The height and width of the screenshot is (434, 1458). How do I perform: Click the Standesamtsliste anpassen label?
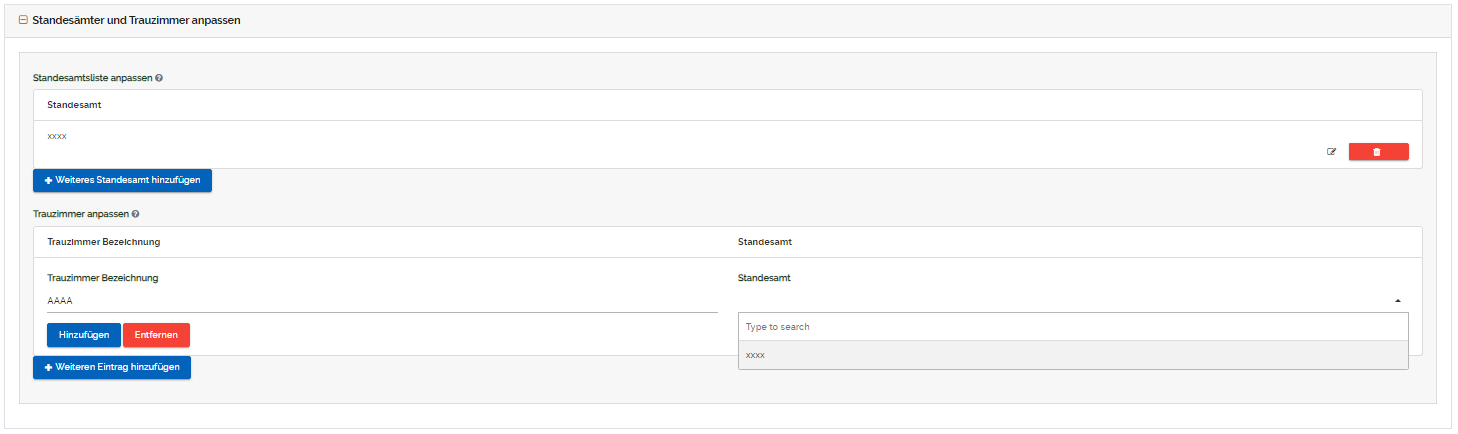(x=92, y=77)
